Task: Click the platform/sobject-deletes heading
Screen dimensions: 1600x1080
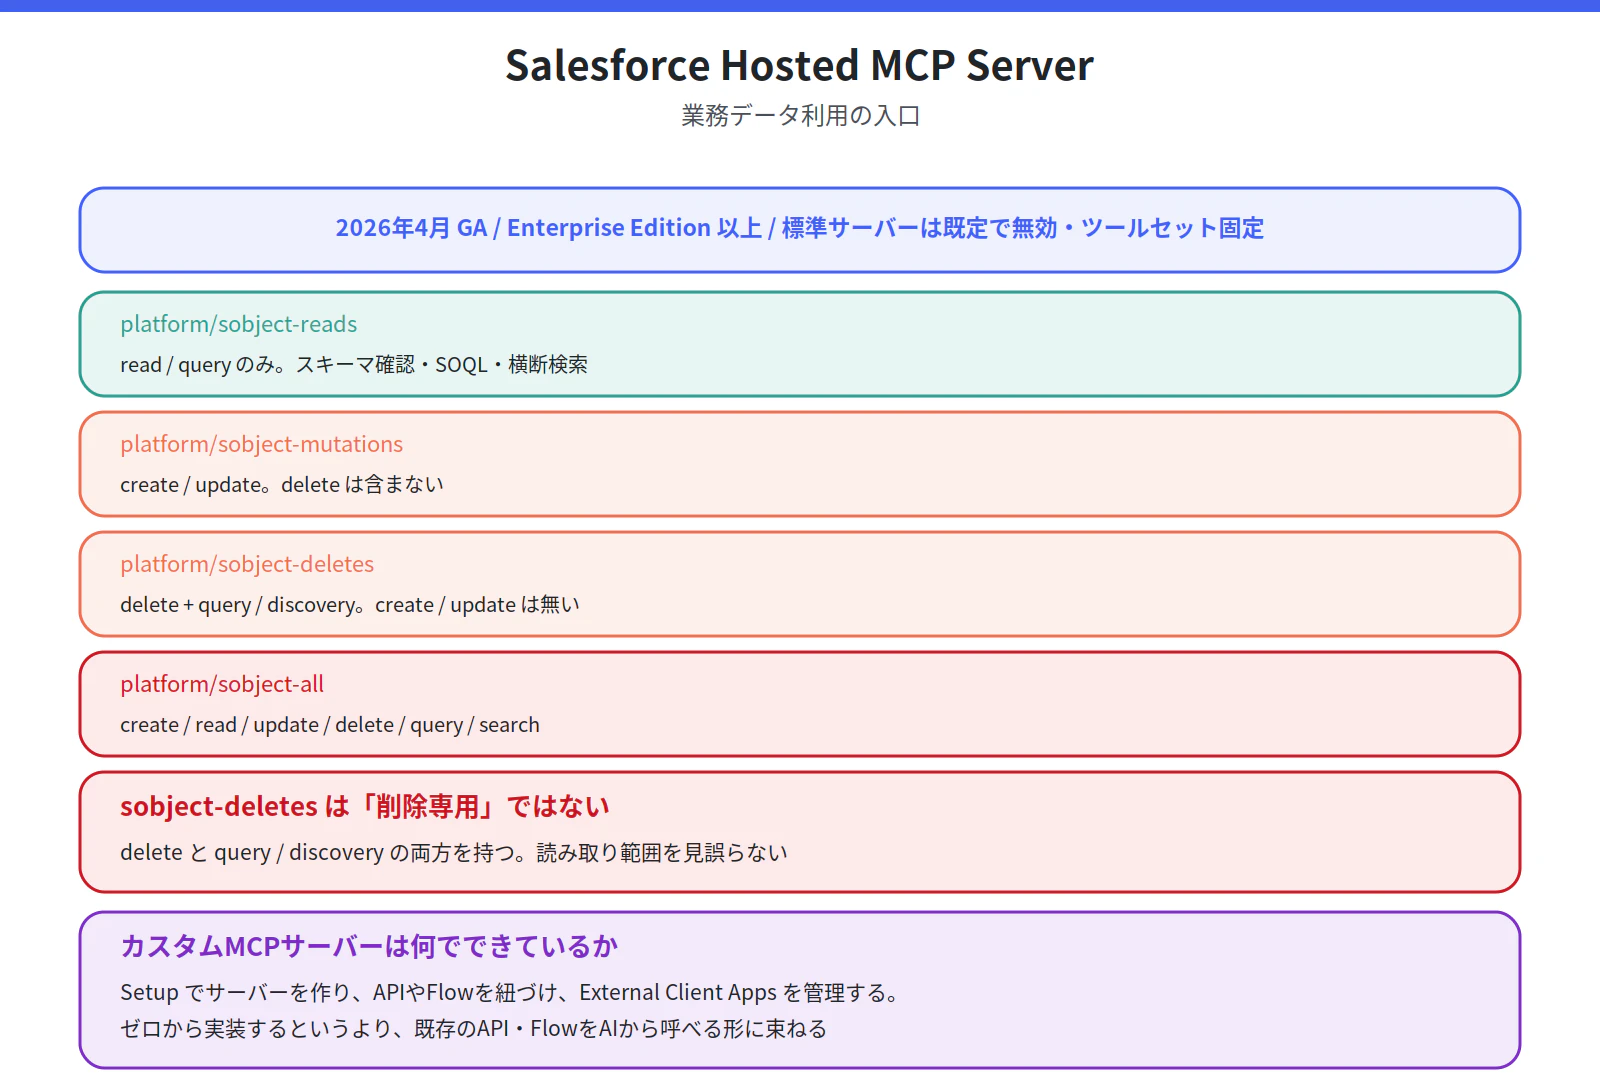Action: click(x=247, y=564)
